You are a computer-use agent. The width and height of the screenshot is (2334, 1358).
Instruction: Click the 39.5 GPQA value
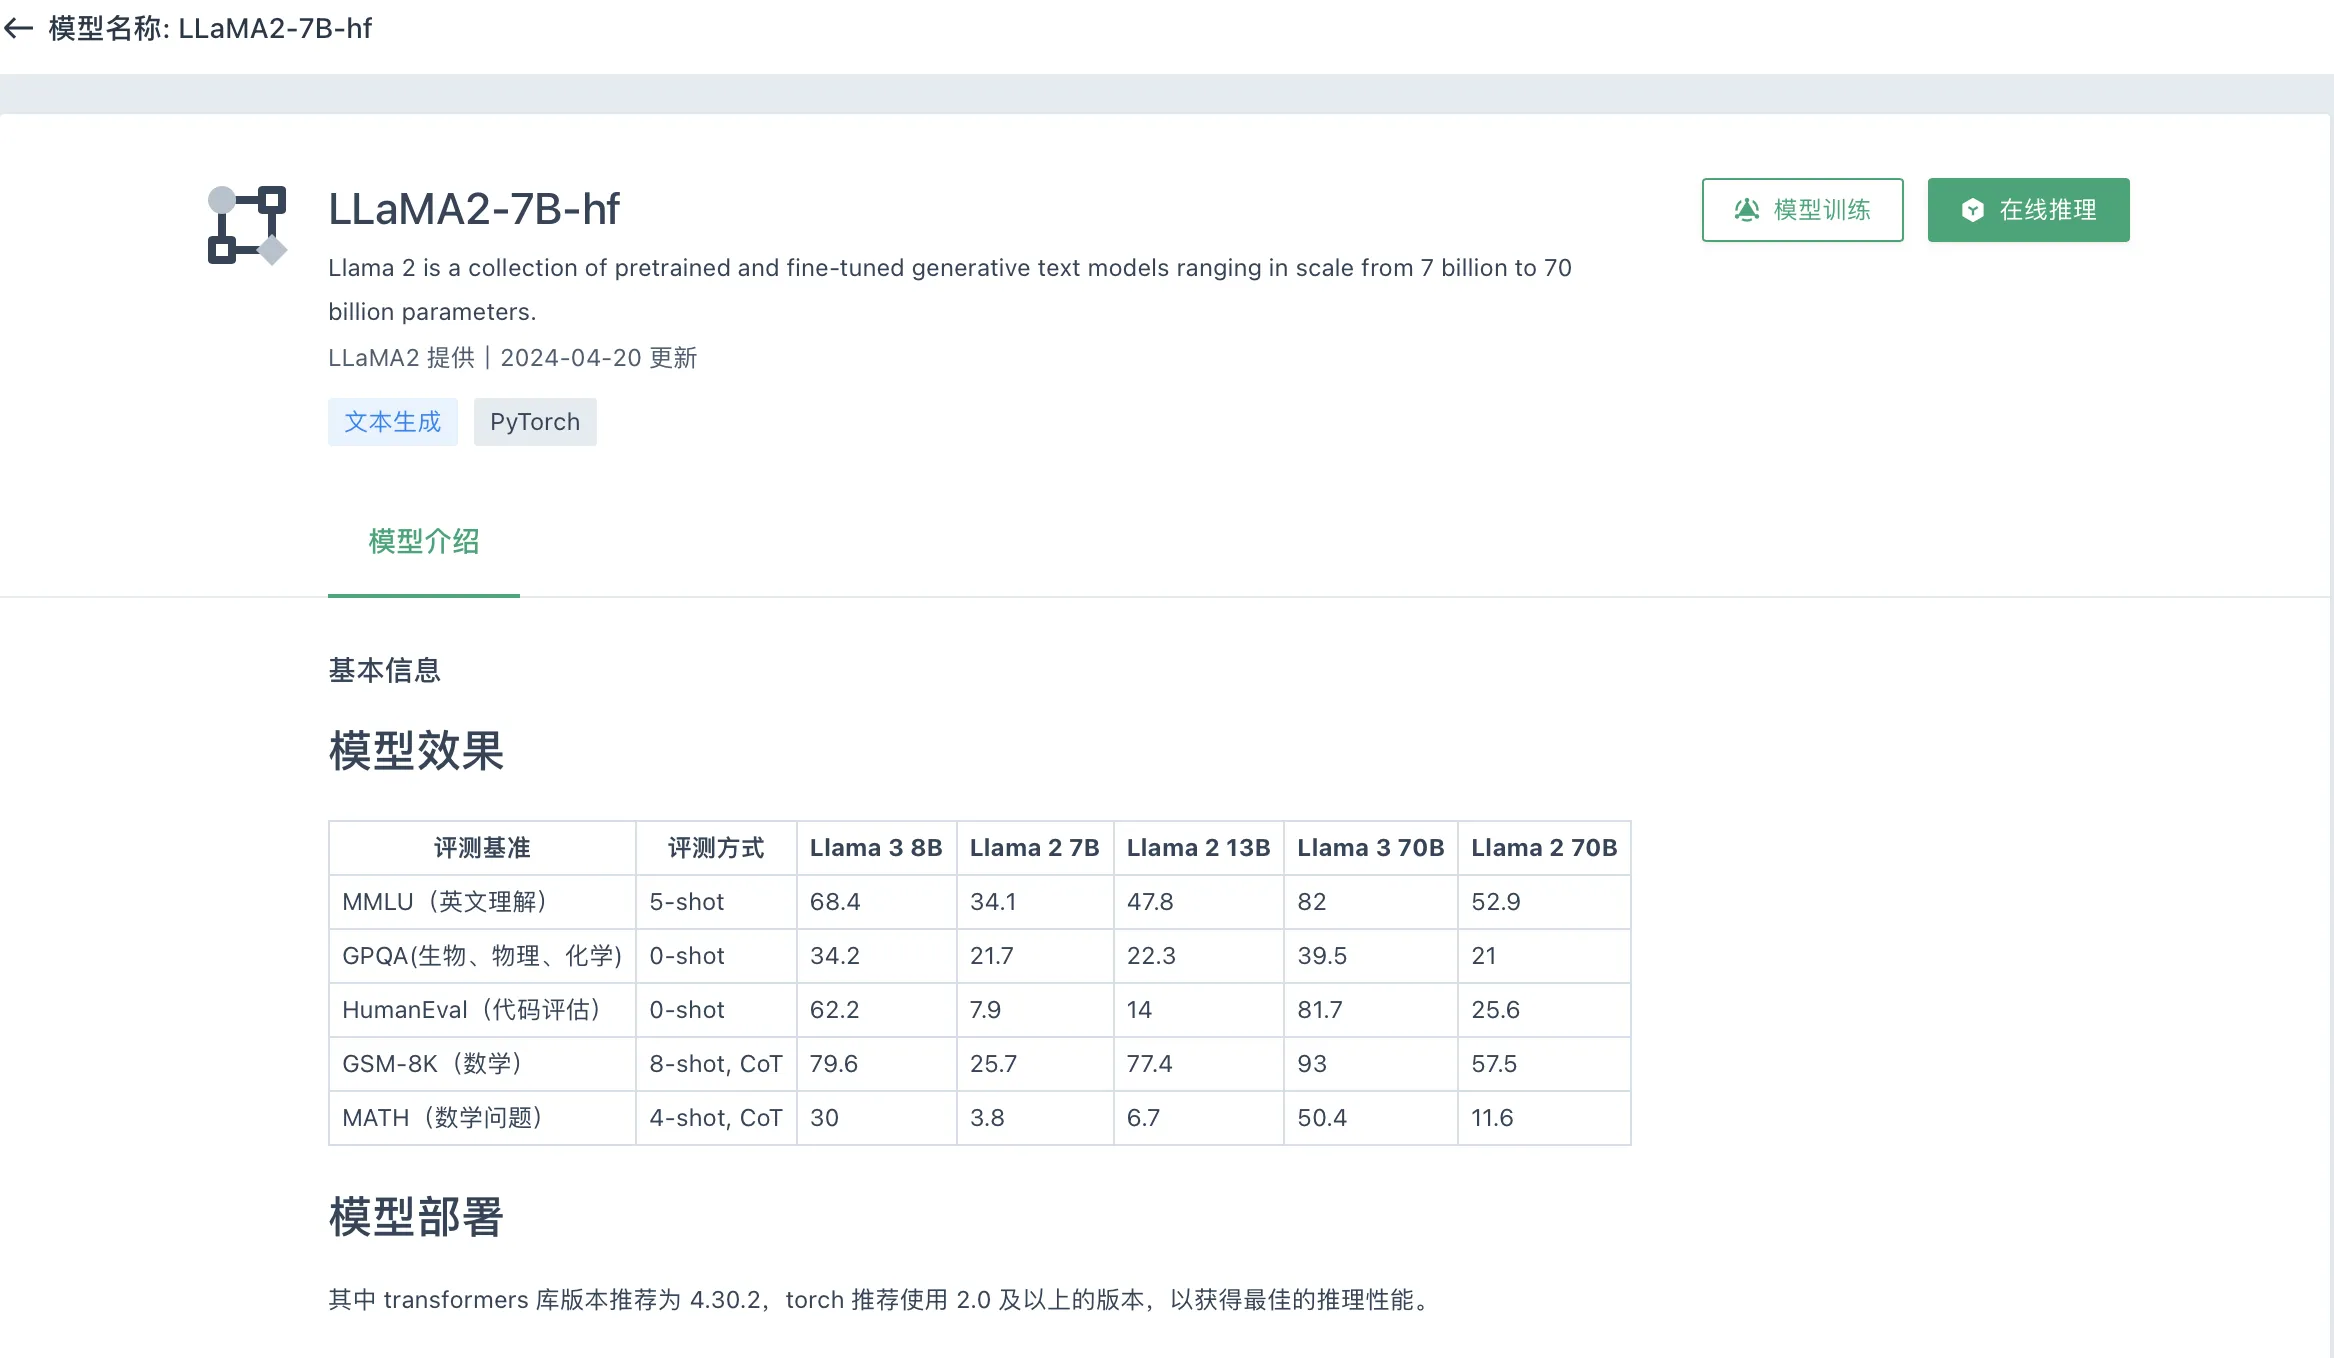click(x=1322, y=956)
